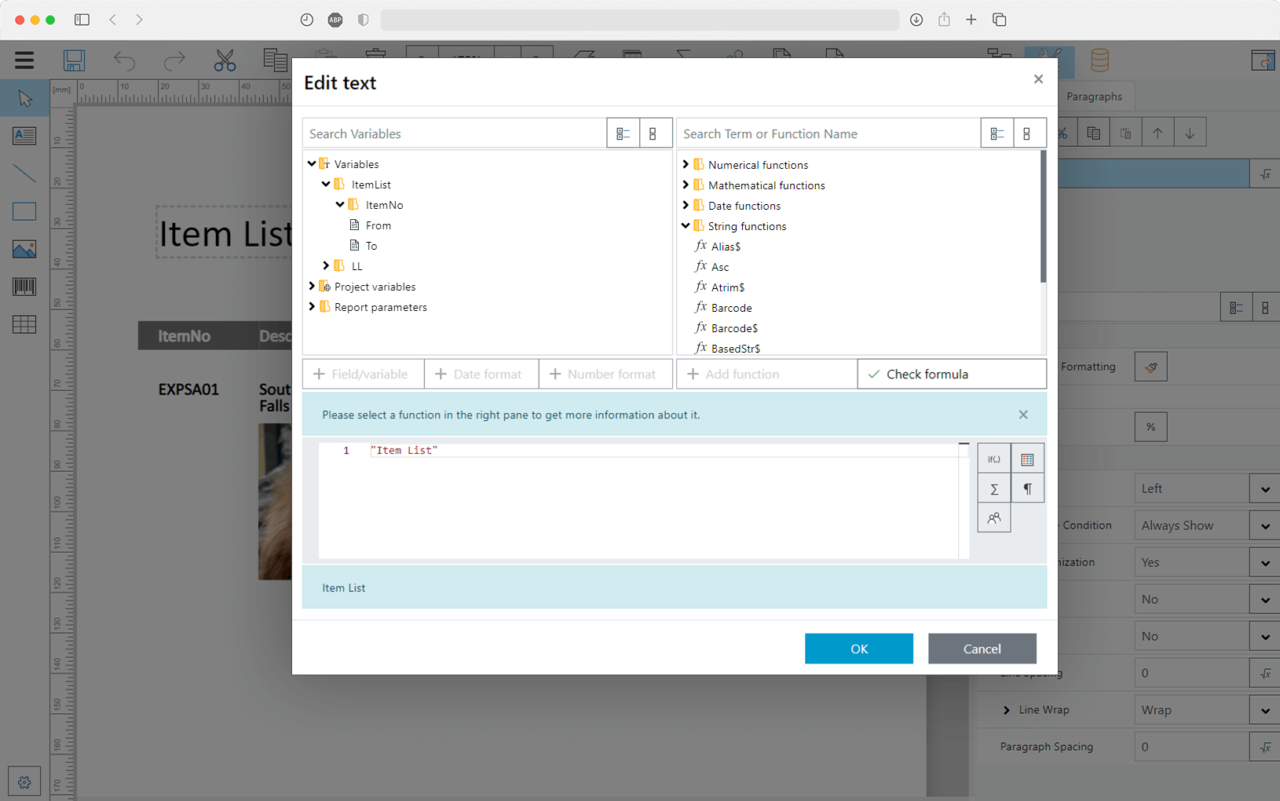Image resolution: width=1280 pixels, height=801 pixels.
Task: Select the Rectangle object tool
Action: tap(24, 211)
